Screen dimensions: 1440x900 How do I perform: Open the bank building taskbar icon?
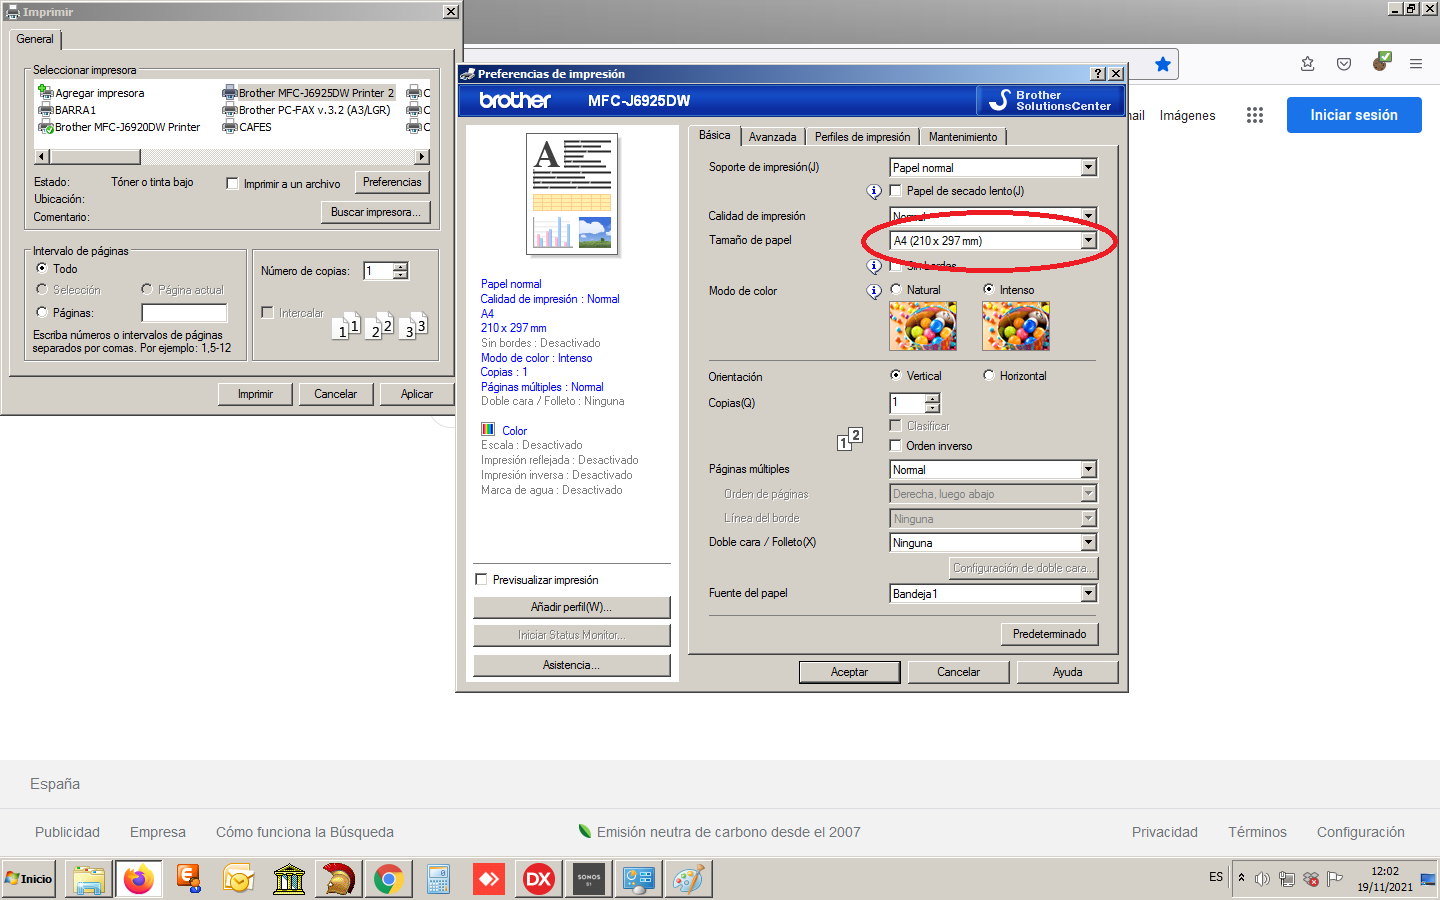point(289,879)
